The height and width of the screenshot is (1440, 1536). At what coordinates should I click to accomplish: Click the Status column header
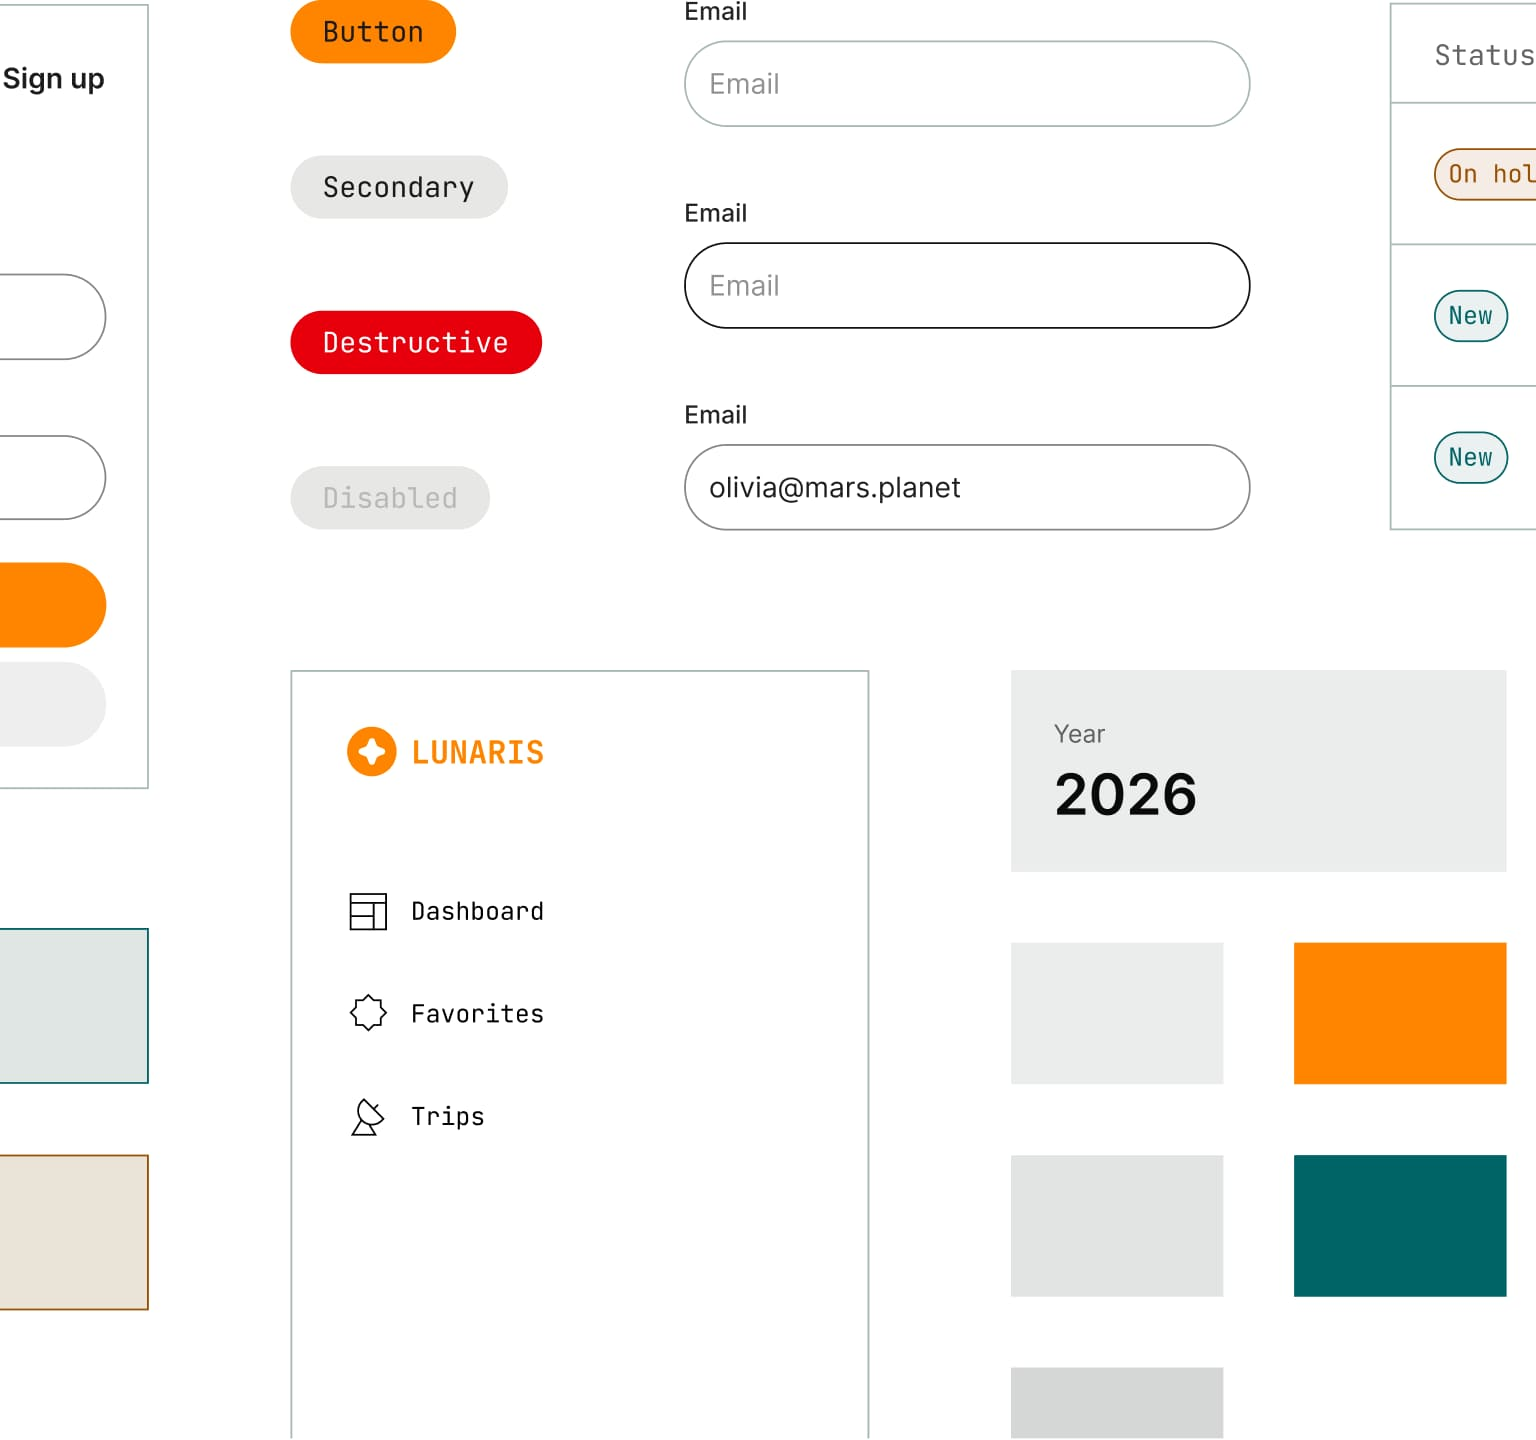point(1483,55)
